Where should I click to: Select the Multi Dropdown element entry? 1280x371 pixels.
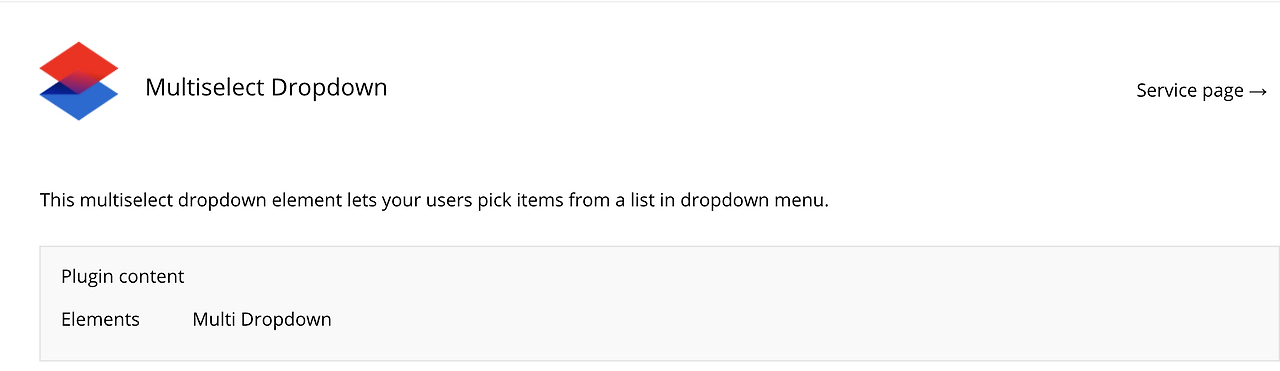pyautogui.click(x=262, y=320)
